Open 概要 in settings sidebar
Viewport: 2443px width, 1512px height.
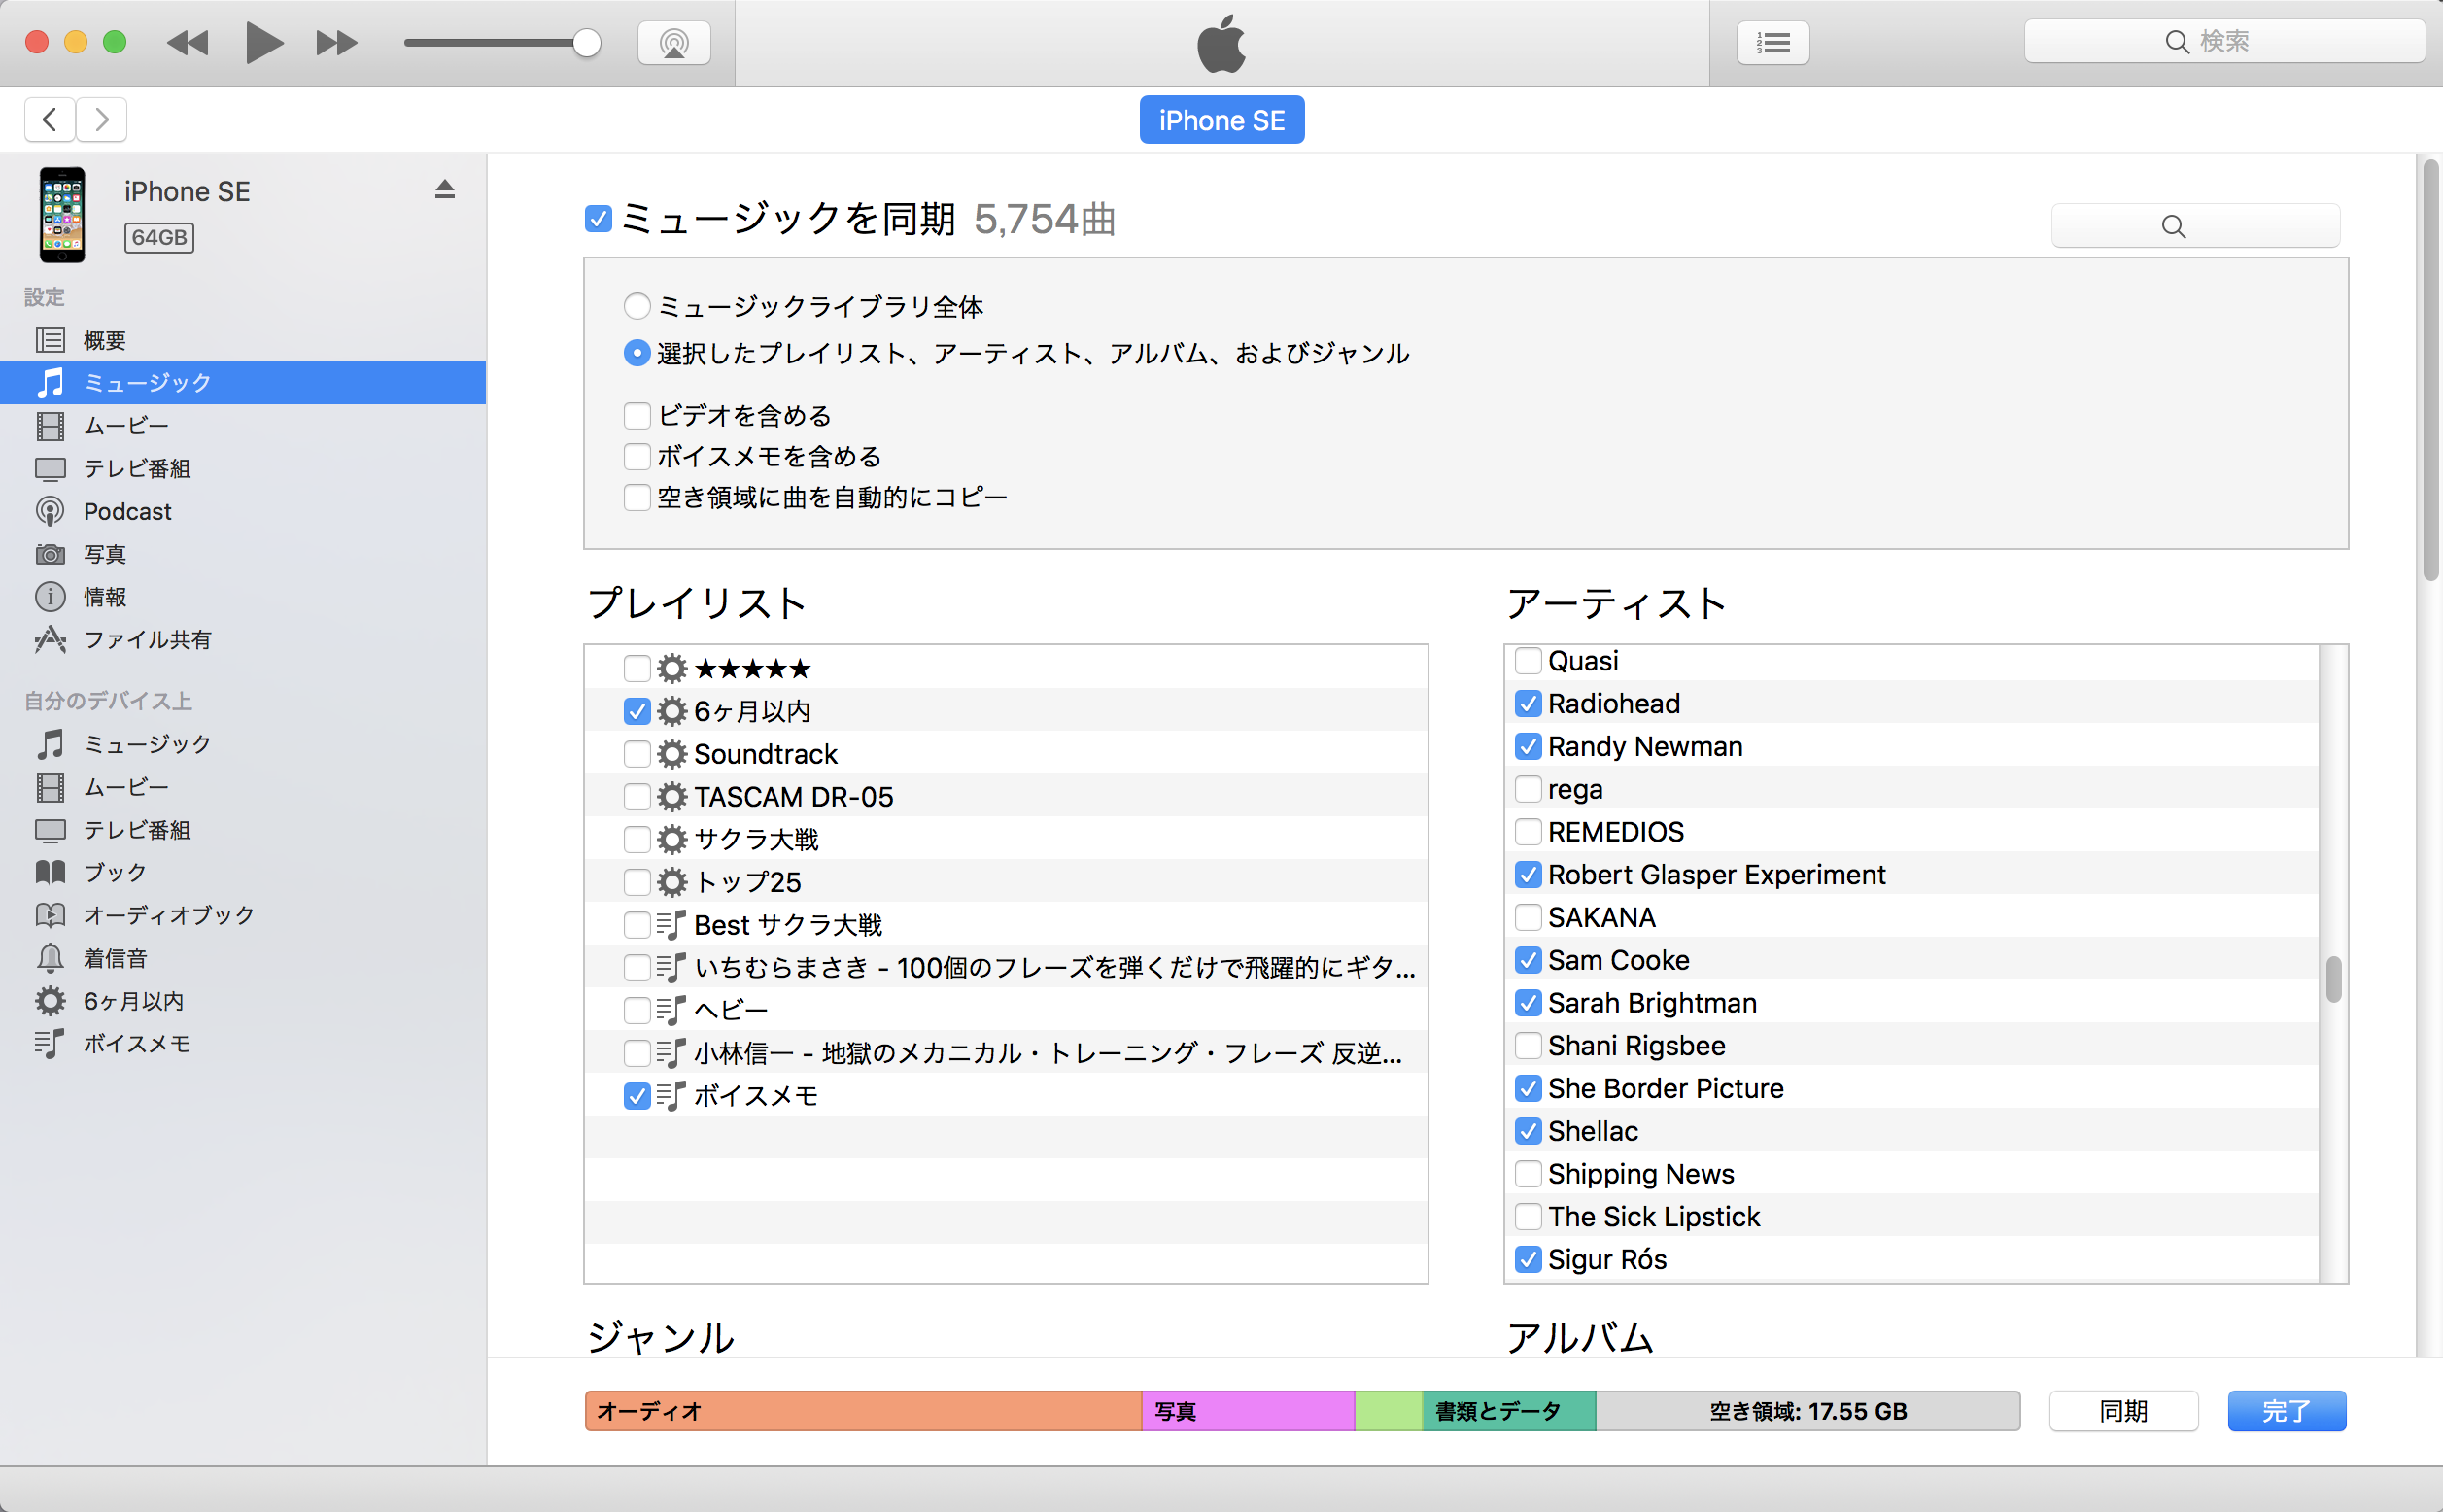pos(243,340)
